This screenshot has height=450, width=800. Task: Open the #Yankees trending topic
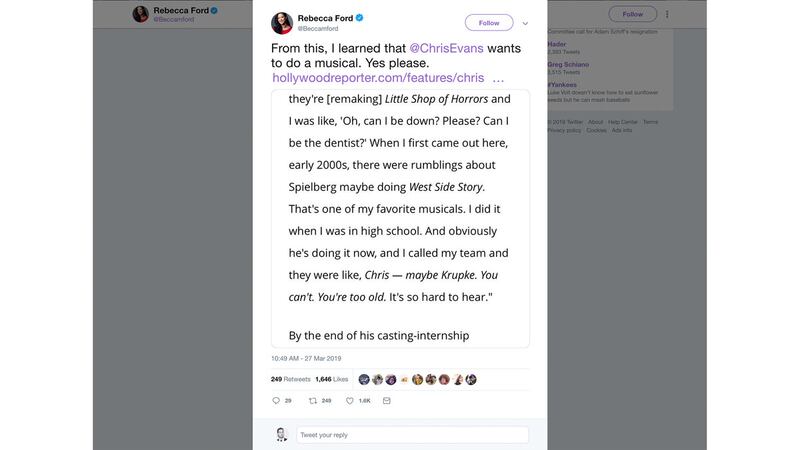[x=563, y=84]
